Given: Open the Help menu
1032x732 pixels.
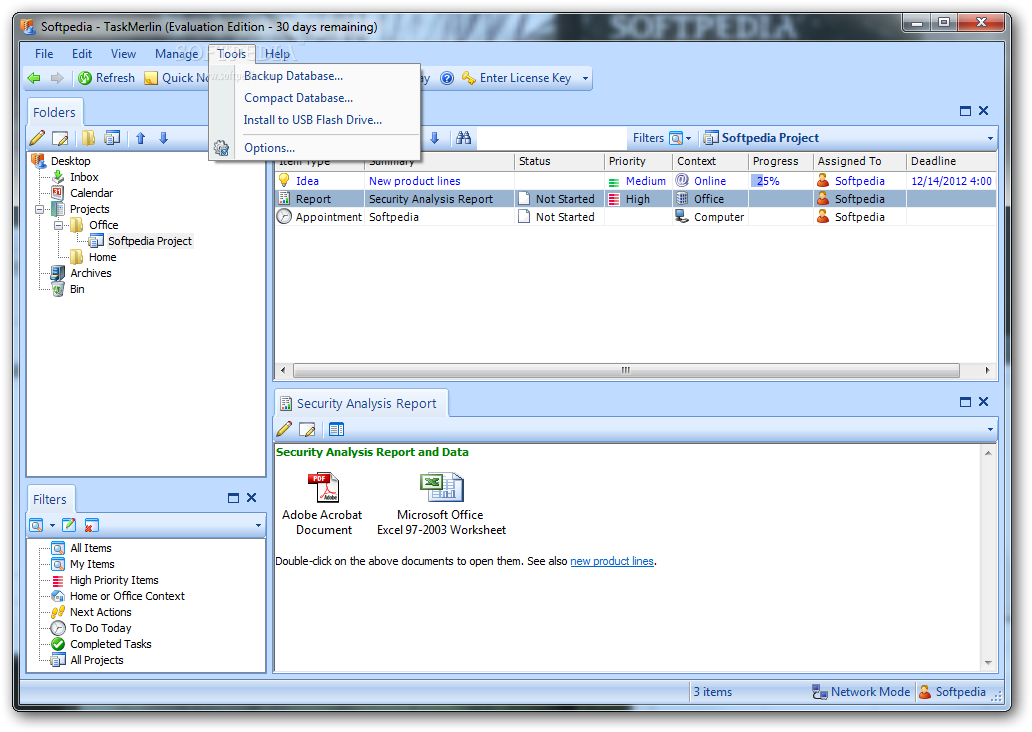Looking at the screenshot, I should (x=277, y=54).
